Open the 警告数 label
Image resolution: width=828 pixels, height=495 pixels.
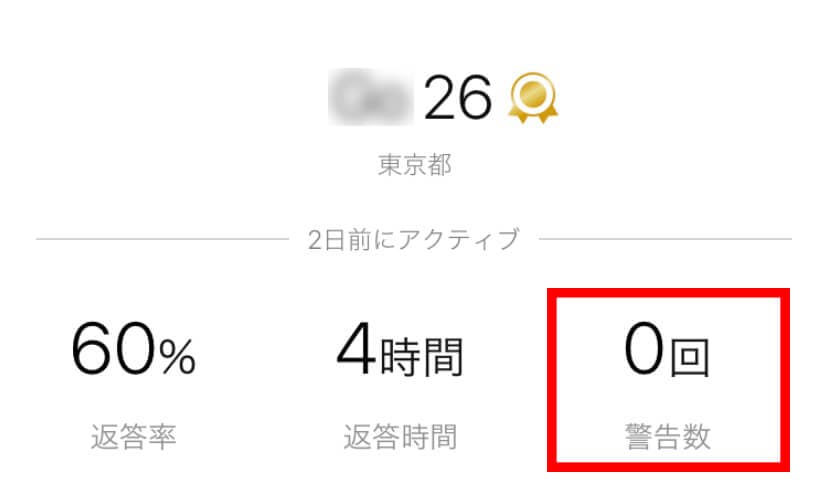(x=668, y=436)
